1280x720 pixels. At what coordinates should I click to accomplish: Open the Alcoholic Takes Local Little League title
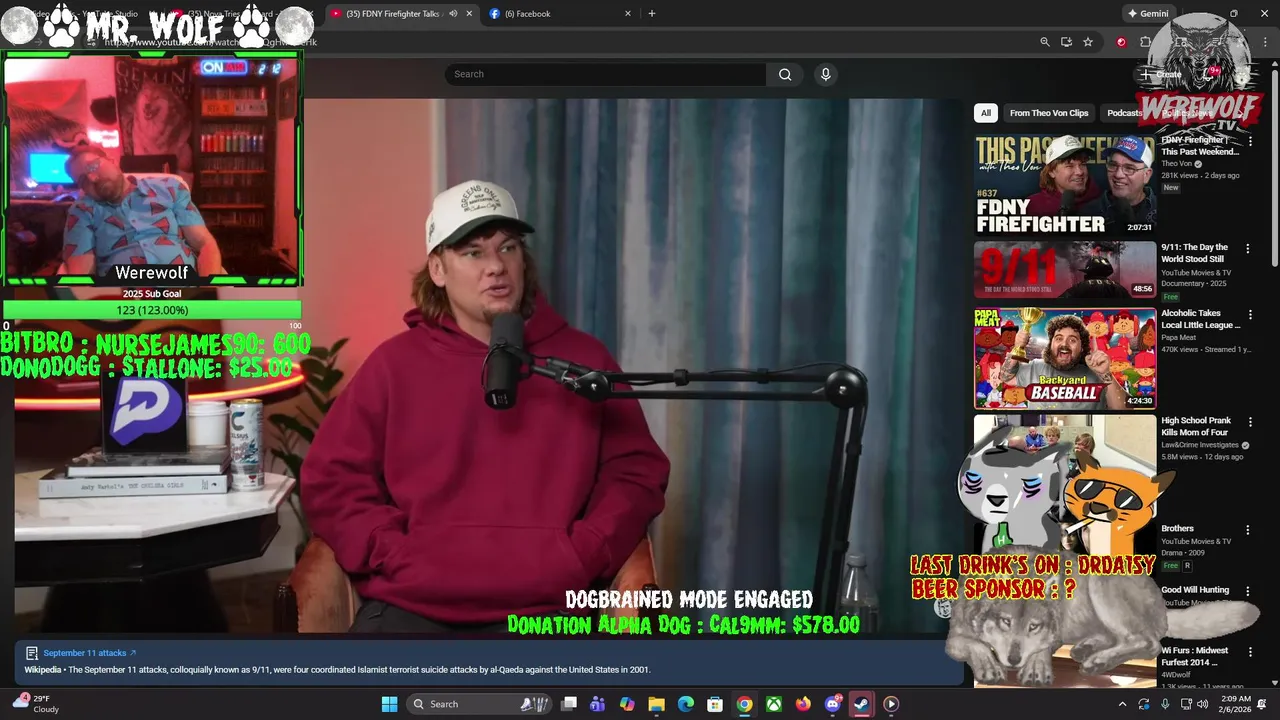(1200, 319)
